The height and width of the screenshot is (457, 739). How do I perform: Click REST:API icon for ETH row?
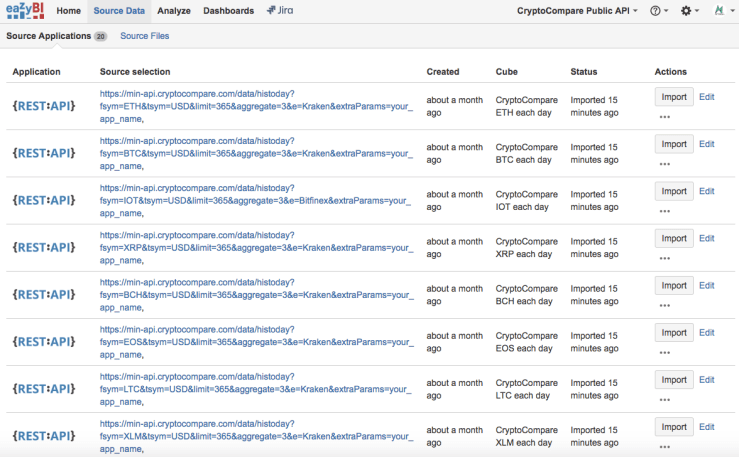[43, 106]
